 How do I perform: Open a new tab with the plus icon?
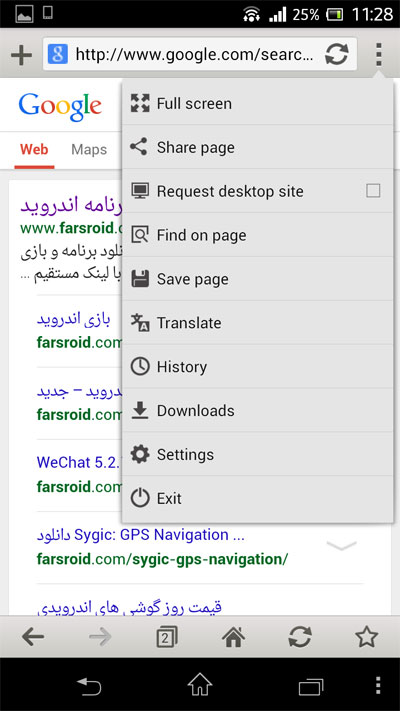click(x=21, y=55)
